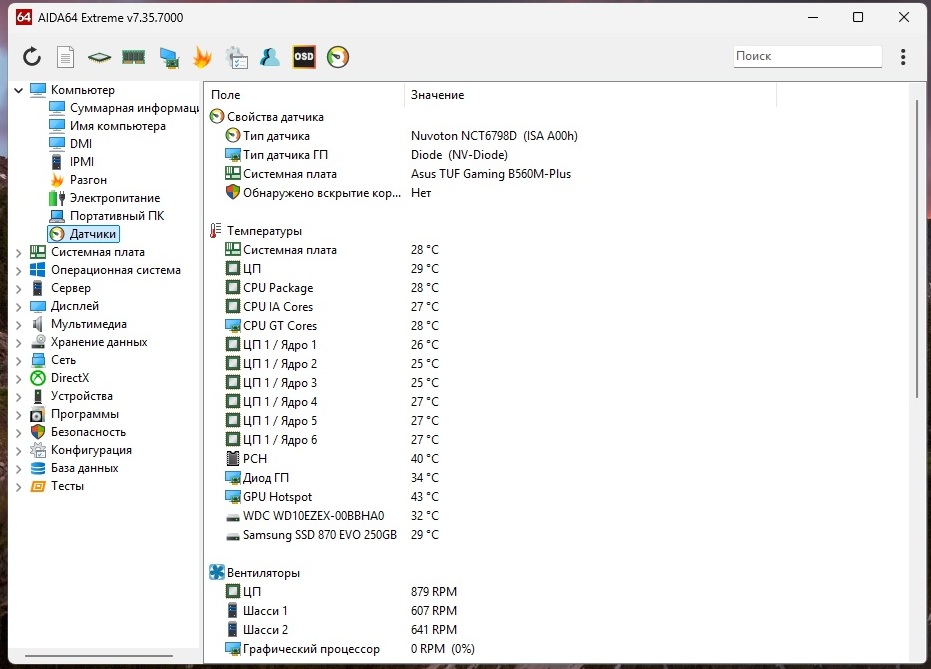931x669 pixels.
Task: Select the Шасси 1 fan row
Action: point(341,611)
